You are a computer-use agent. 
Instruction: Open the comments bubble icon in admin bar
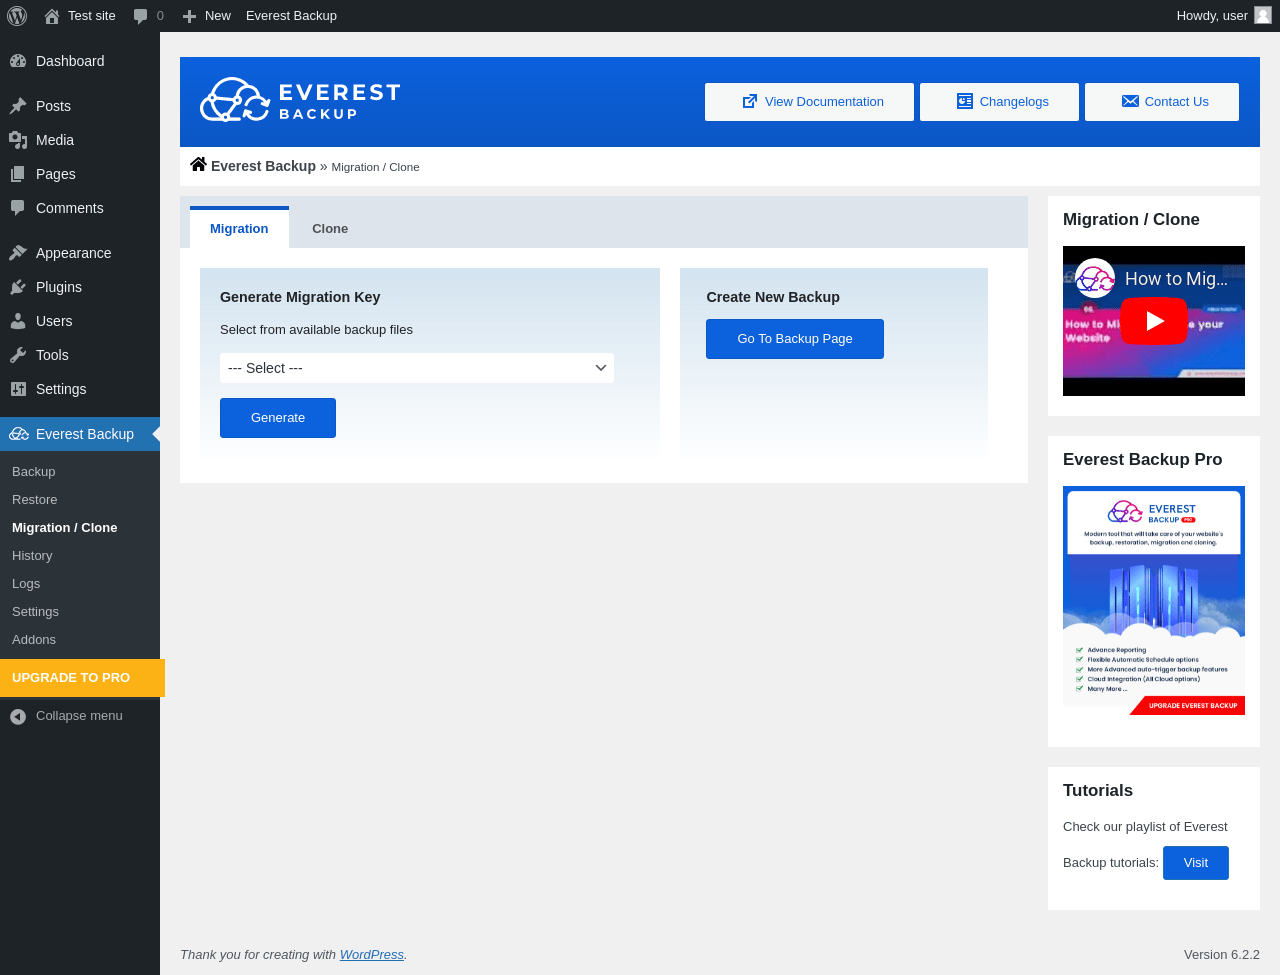click(x=141, y=16)
